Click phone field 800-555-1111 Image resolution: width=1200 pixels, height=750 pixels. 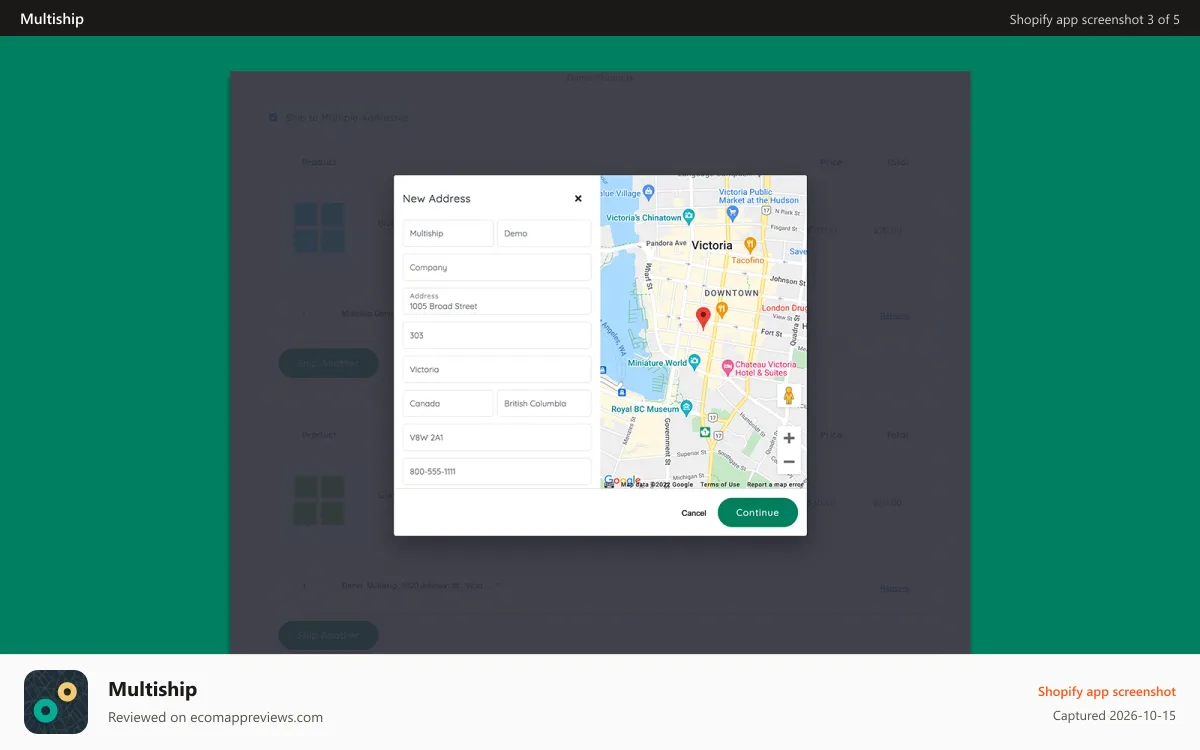coord(497,472)
